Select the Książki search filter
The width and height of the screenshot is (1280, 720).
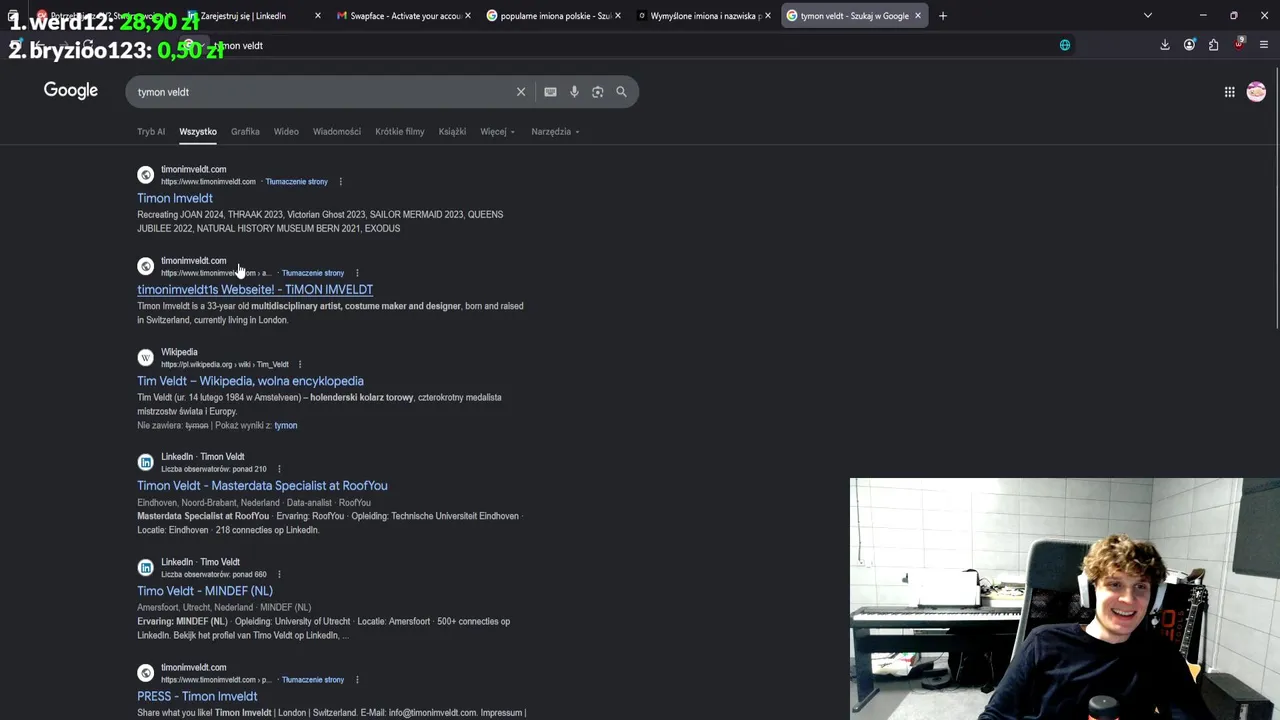coord(452,132)
